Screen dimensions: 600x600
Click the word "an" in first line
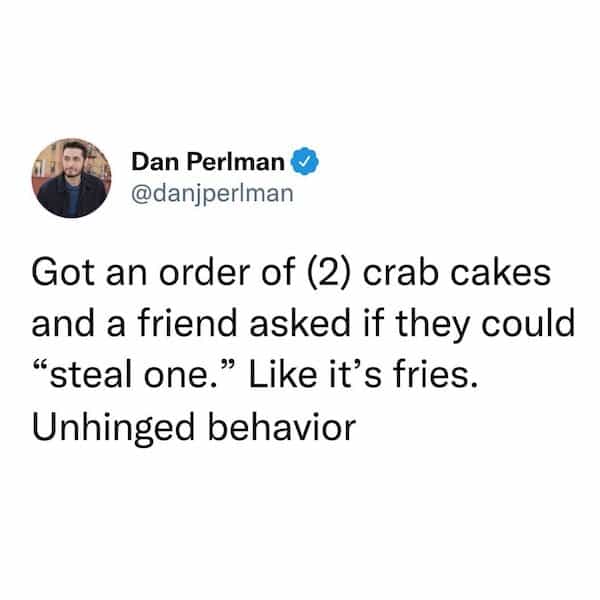(127, 275)
